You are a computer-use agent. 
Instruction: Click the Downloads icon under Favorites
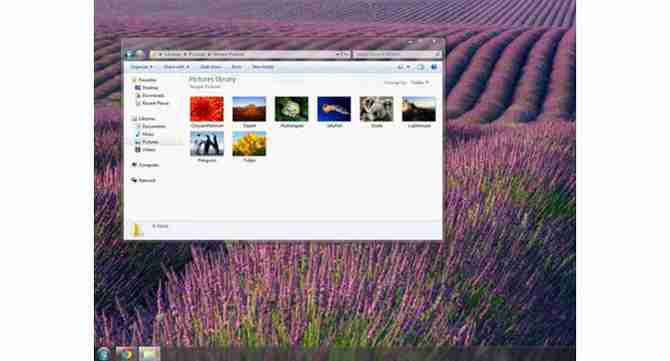click(138, 95)
